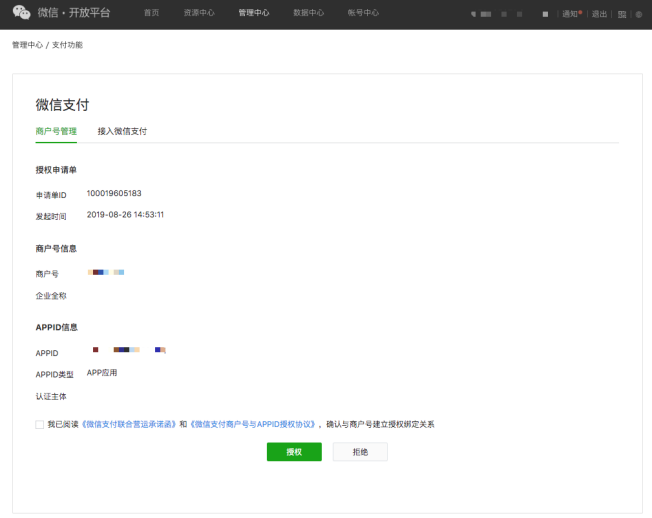Click timestamp 2019-08-26 14:53:11
652x518 pixels.
point(125,215)
